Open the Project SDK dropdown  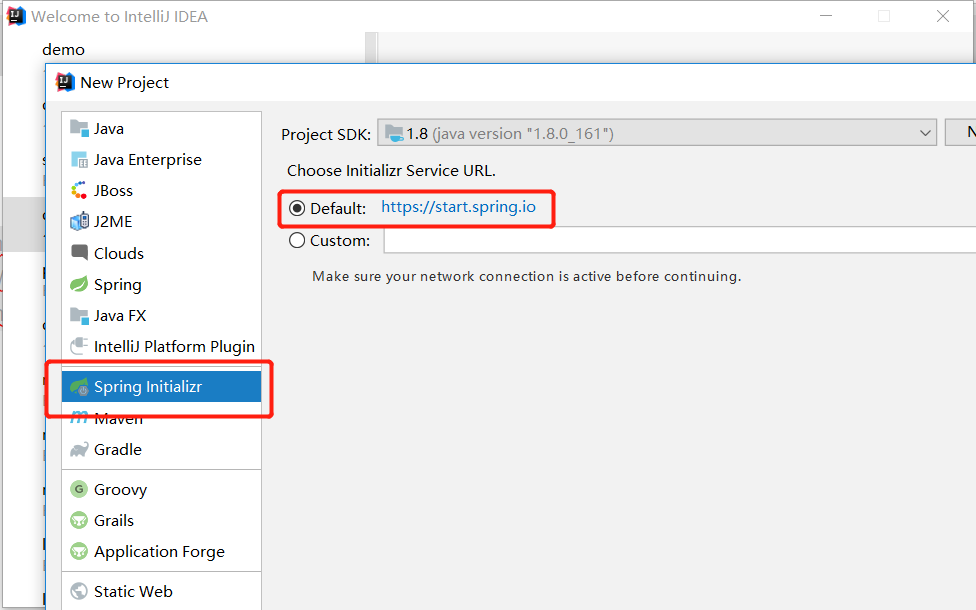click(x=657, y=133)
